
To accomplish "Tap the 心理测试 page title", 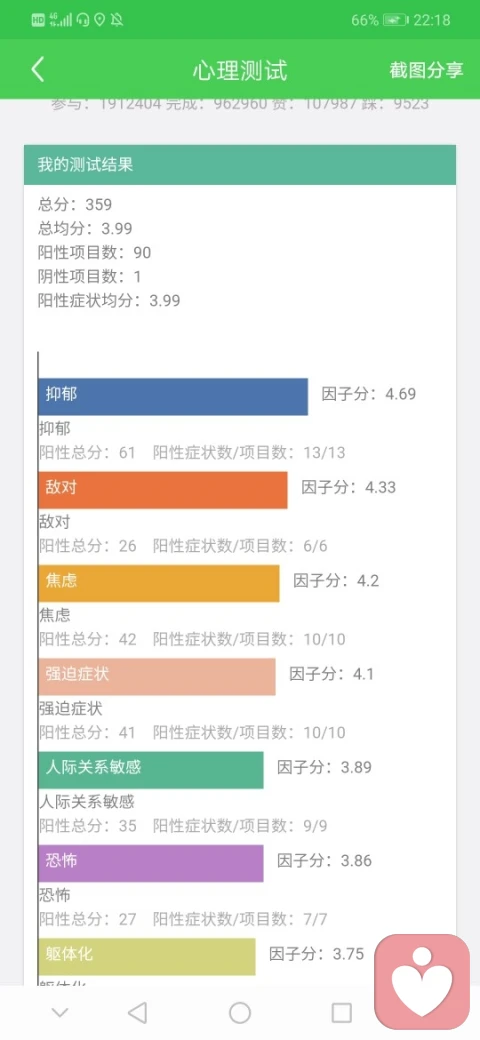I will point(240,70).
